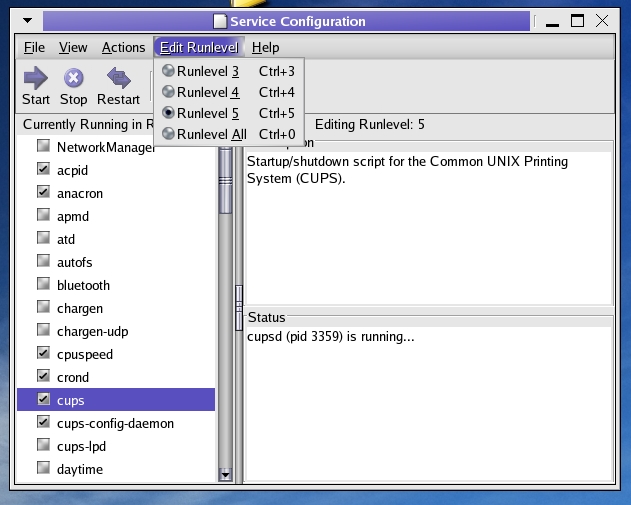Screen dimensions: 631x505
Task: Disable the crond service checkbox
Action: tap(43, 377)
